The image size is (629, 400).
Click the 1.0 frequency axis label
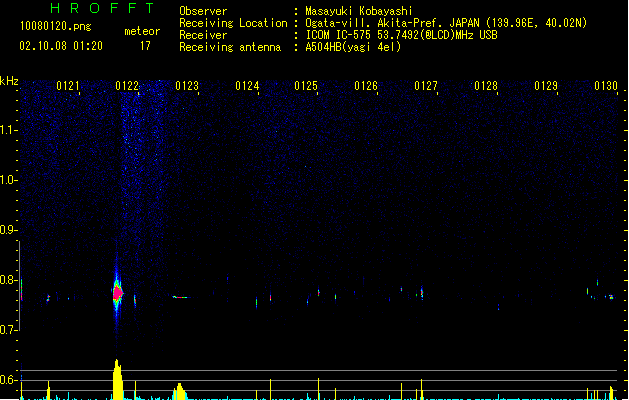[8, 180]
